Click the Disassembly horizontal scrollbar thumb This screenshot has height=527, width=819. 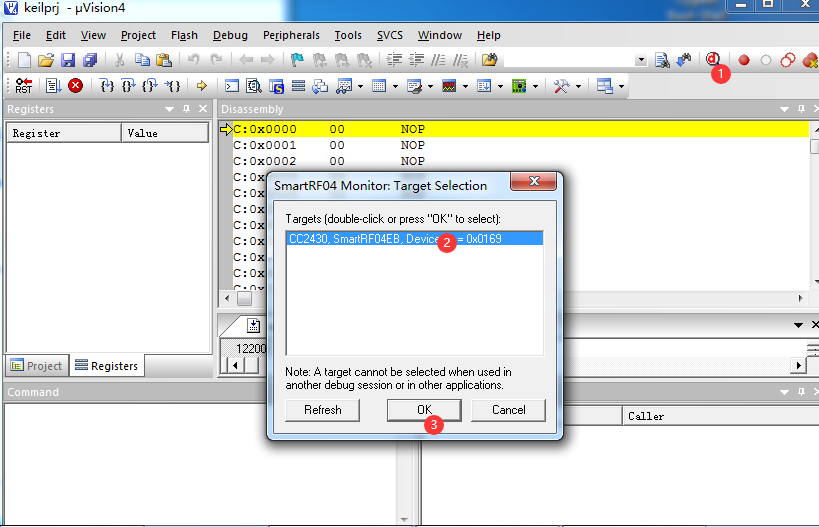click(244, 298)
